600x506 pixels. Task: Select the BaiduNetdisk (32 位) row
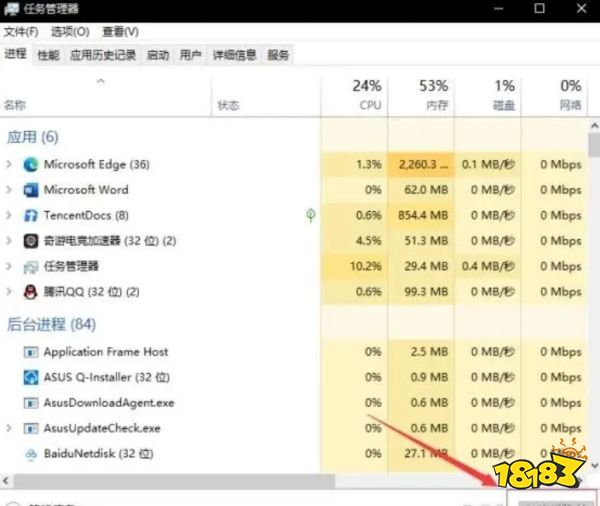tap(294, 454)
